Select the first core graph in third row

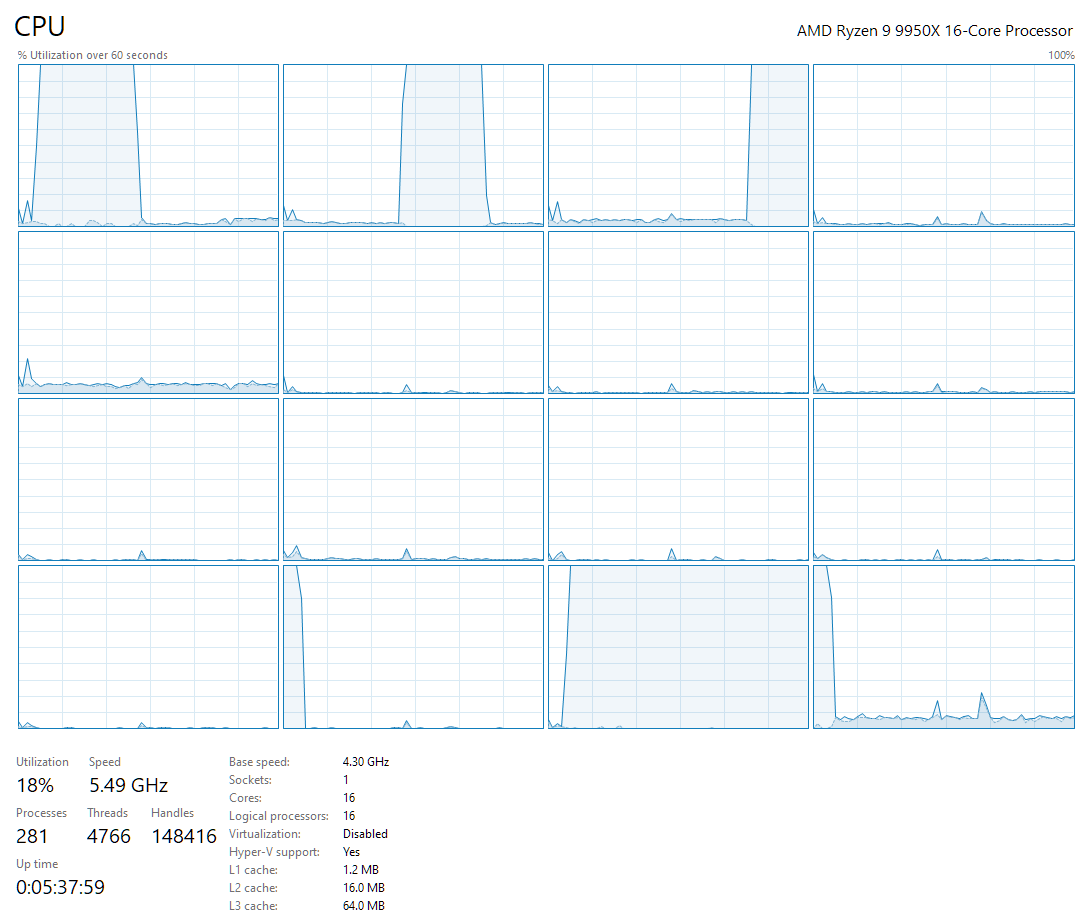pos(148,480)
